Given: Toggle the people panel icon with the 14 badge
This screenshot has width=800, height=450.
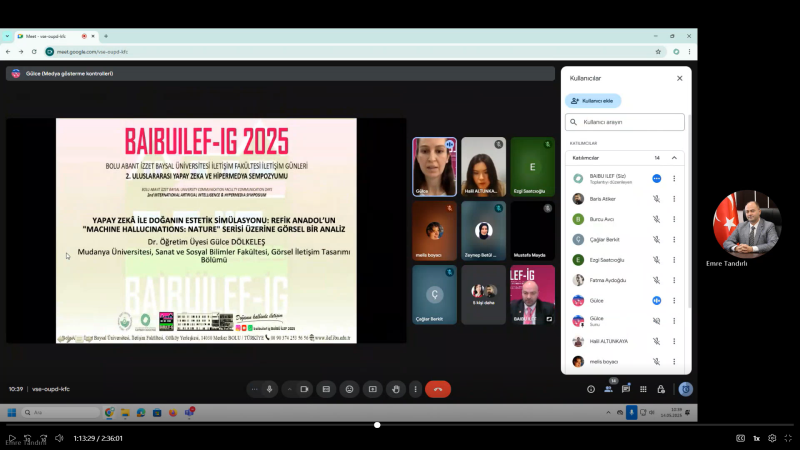Looking at the screenshot, I should click(x=609, y=388).
